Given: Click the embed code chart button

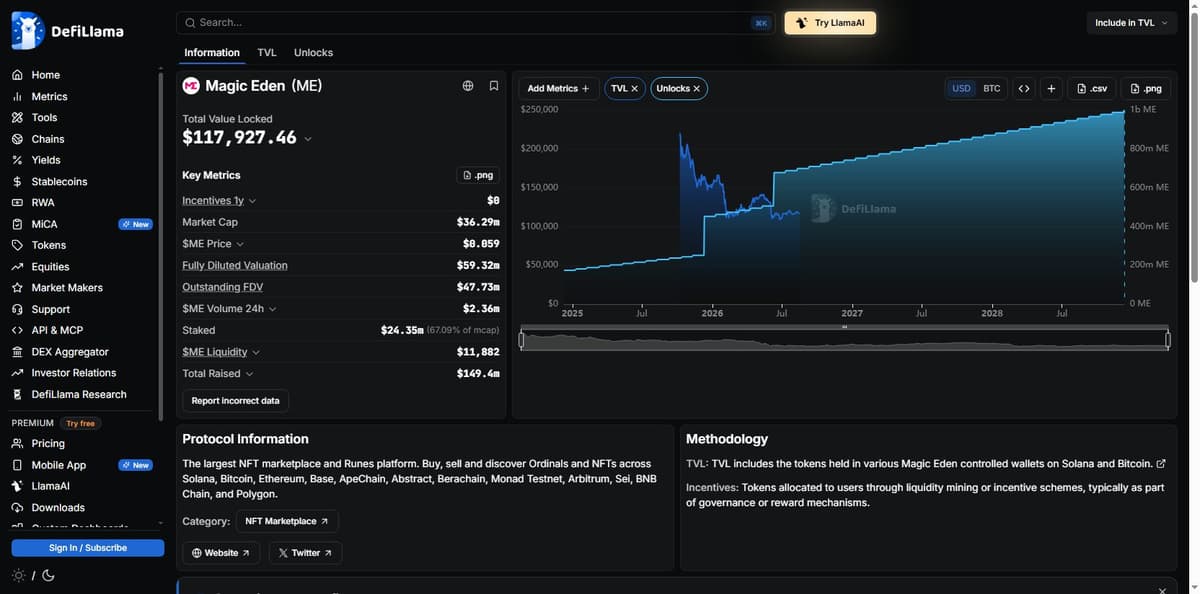Looking at the screenshot, I should [x=1023, y=88].
